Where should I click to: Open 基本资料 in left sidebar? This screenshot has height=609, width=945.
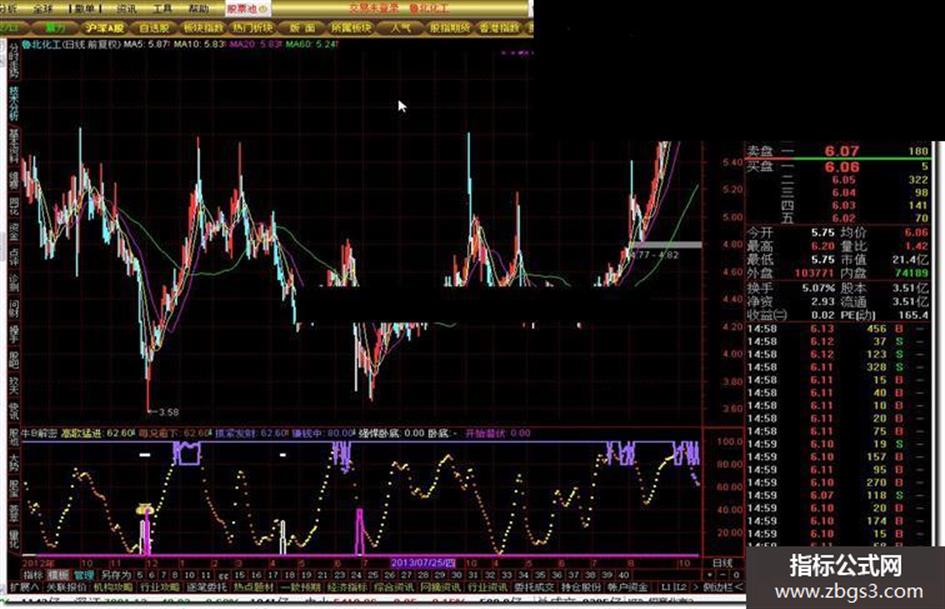click(13, 145)
